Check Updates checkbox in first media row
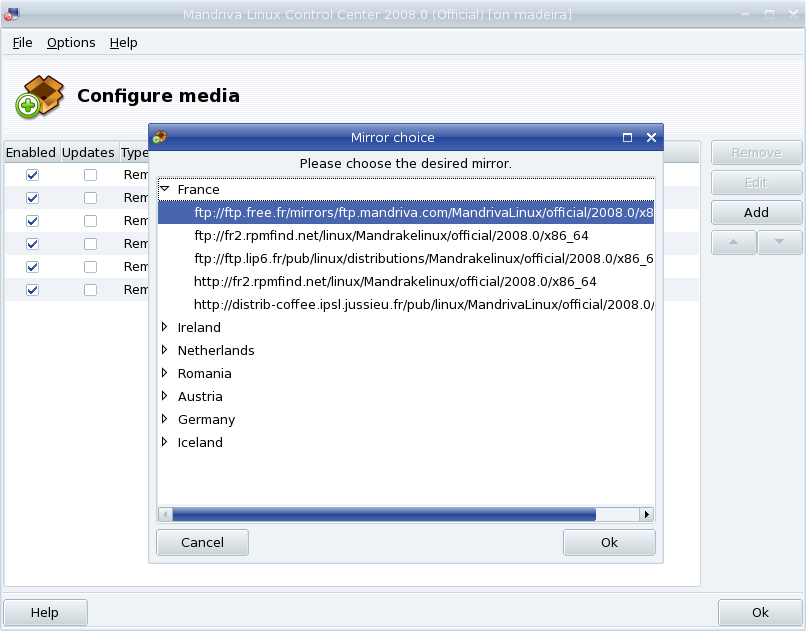Screen dimensions: 806x631 [x=90, y=175]
